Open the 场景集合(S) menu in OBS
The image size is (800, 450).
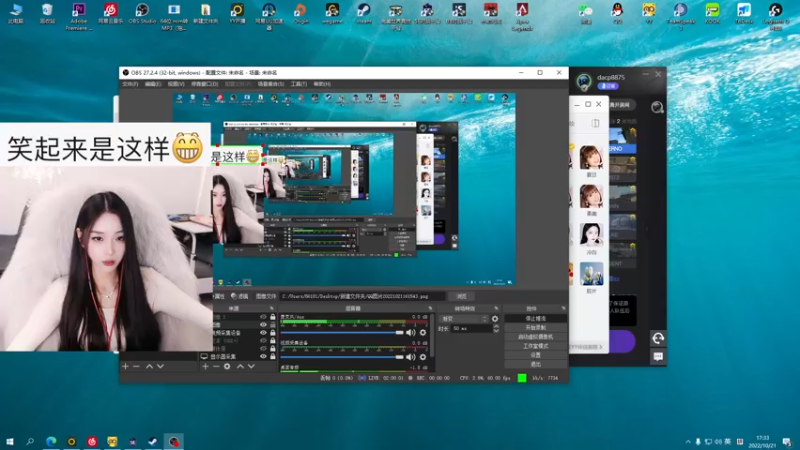tap(271, 84)
